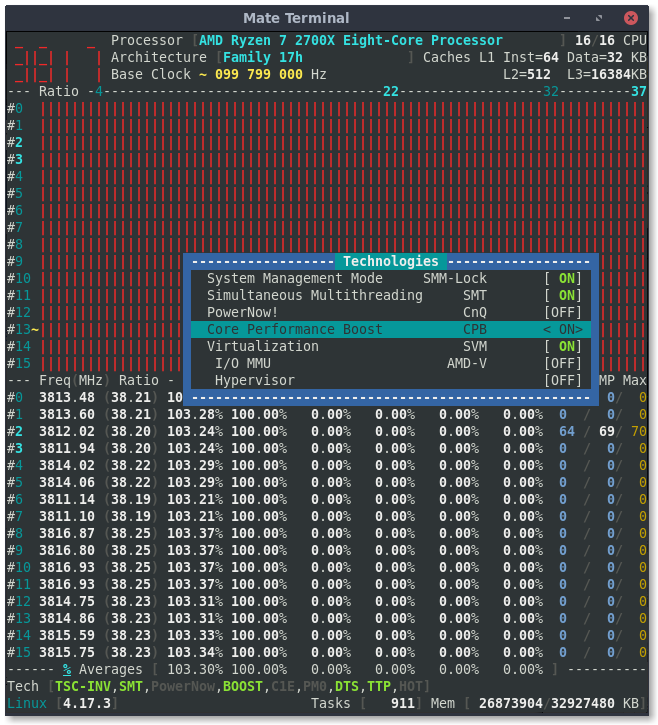The width and height of the screenshot is (658, 725).
Task: Click Ratio marker 32 on scale
Action: click(x=551, y=91)
